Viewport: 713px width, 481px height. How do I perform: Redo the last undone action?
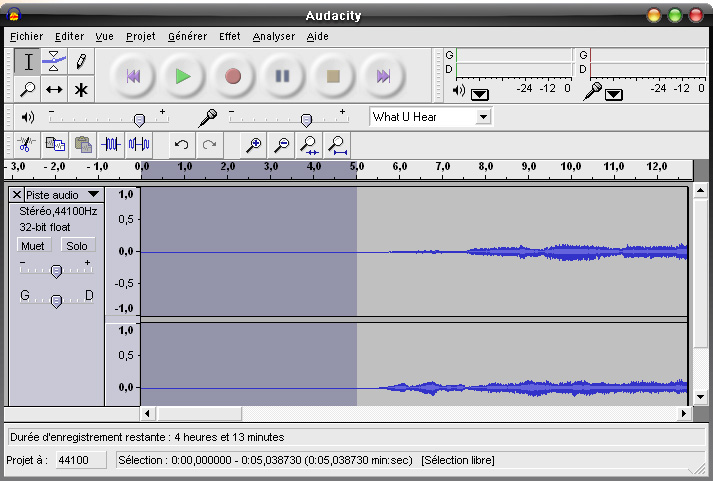click(209, 145)
